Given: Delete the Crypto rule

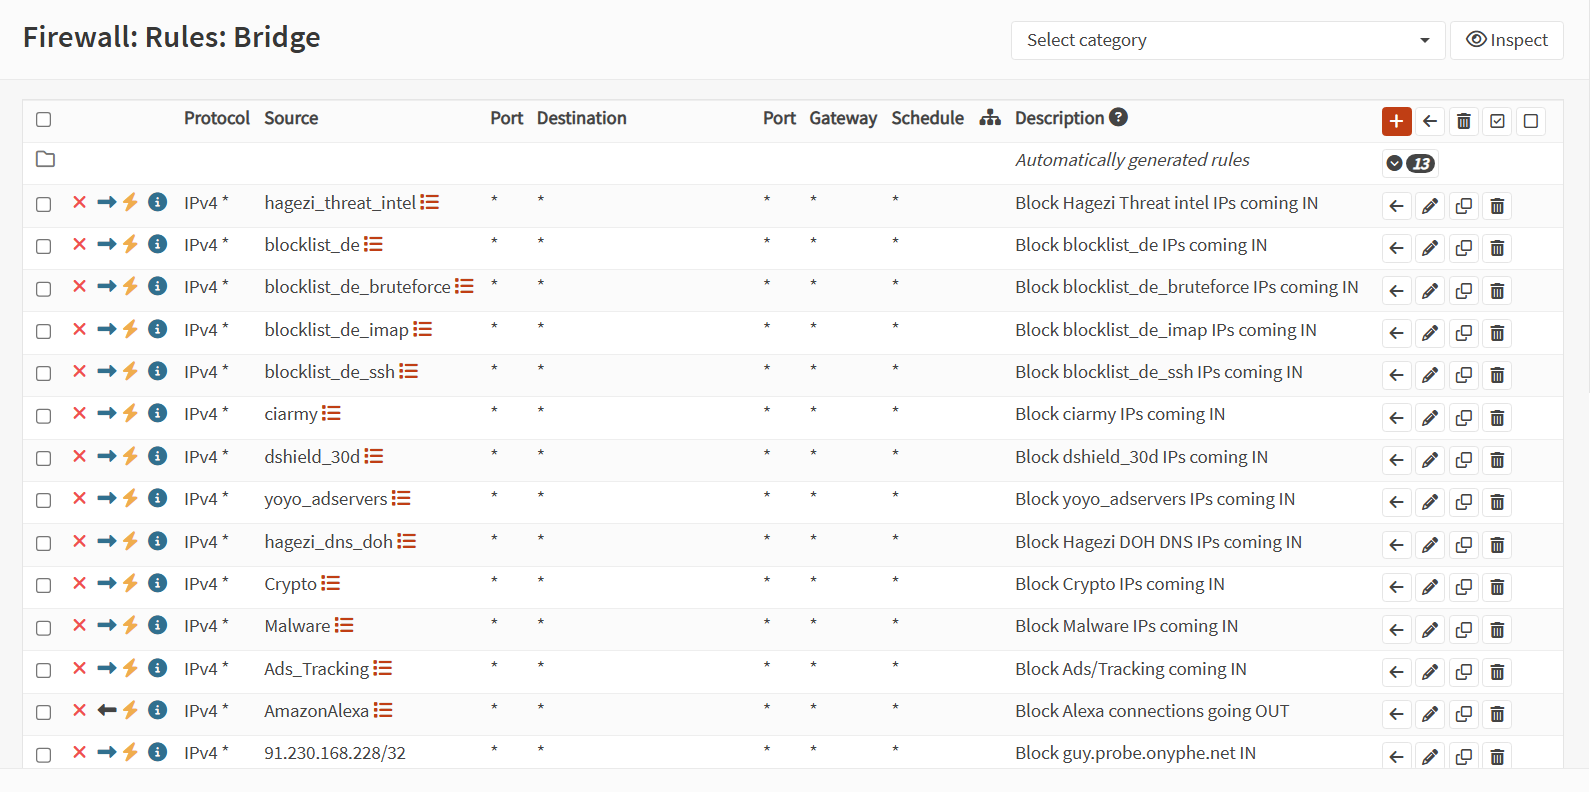Looking at the screenshot, I should click(1497, 587).
